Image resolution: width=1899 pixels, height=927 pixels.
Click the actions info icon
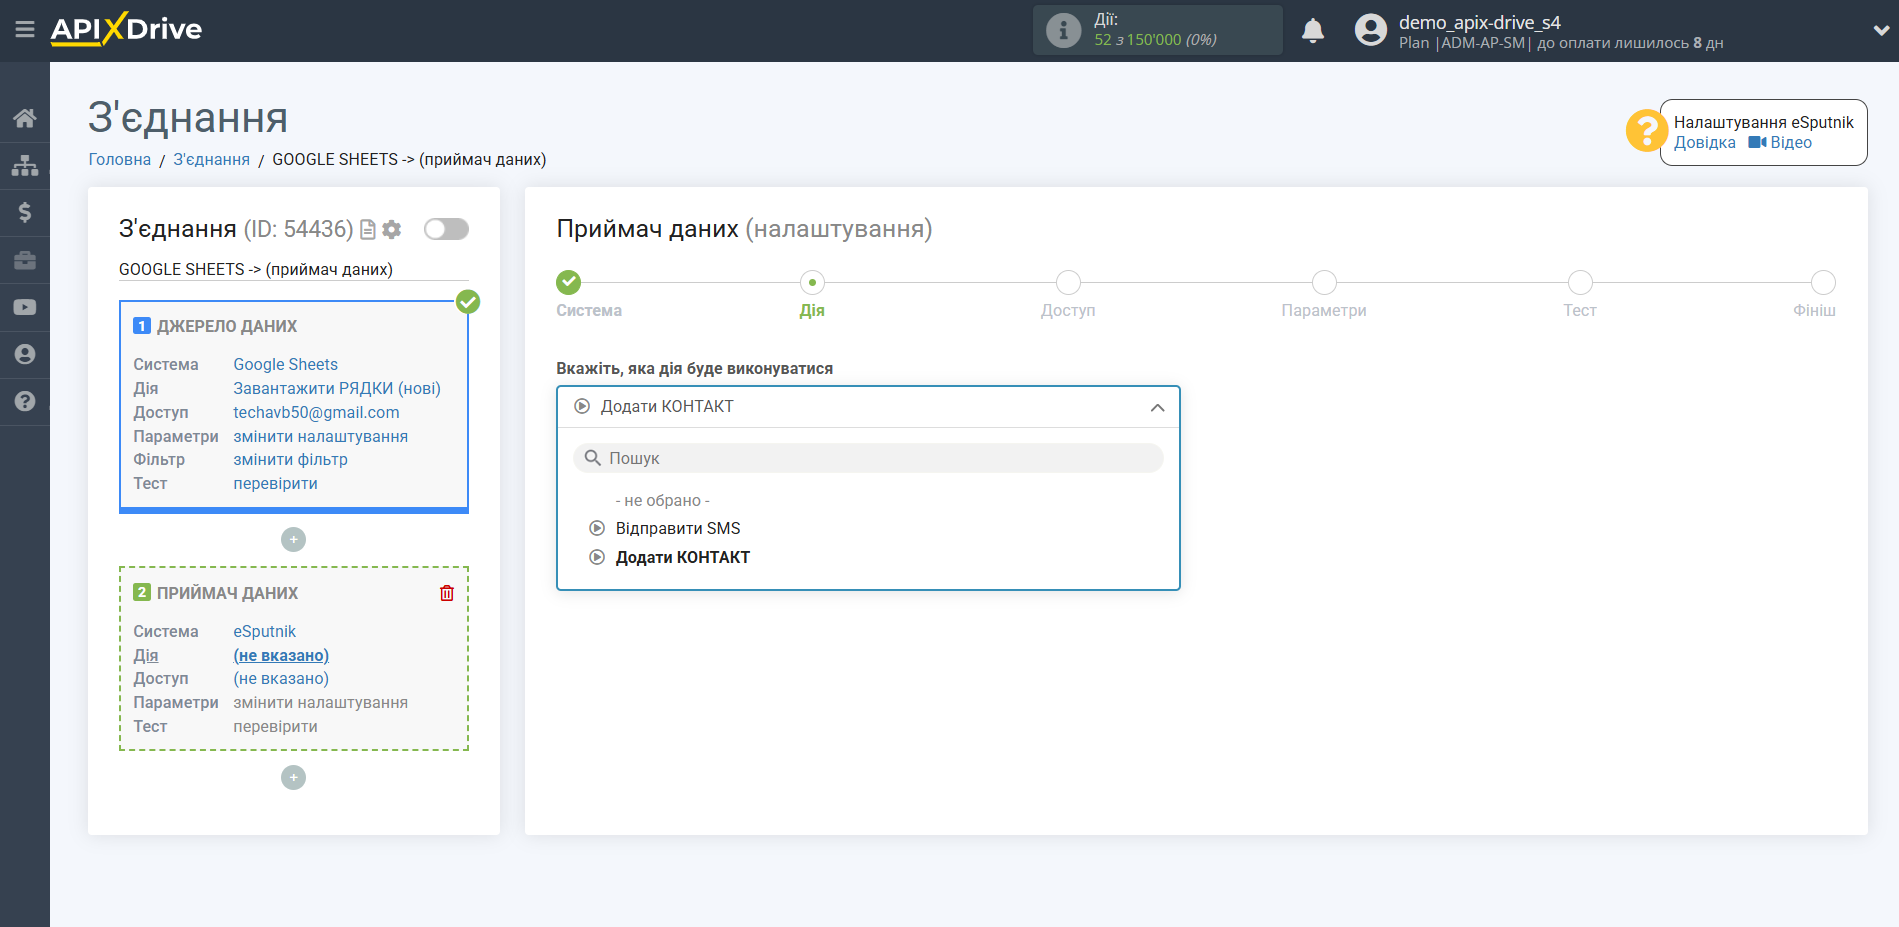click(x=1063, y=30)
